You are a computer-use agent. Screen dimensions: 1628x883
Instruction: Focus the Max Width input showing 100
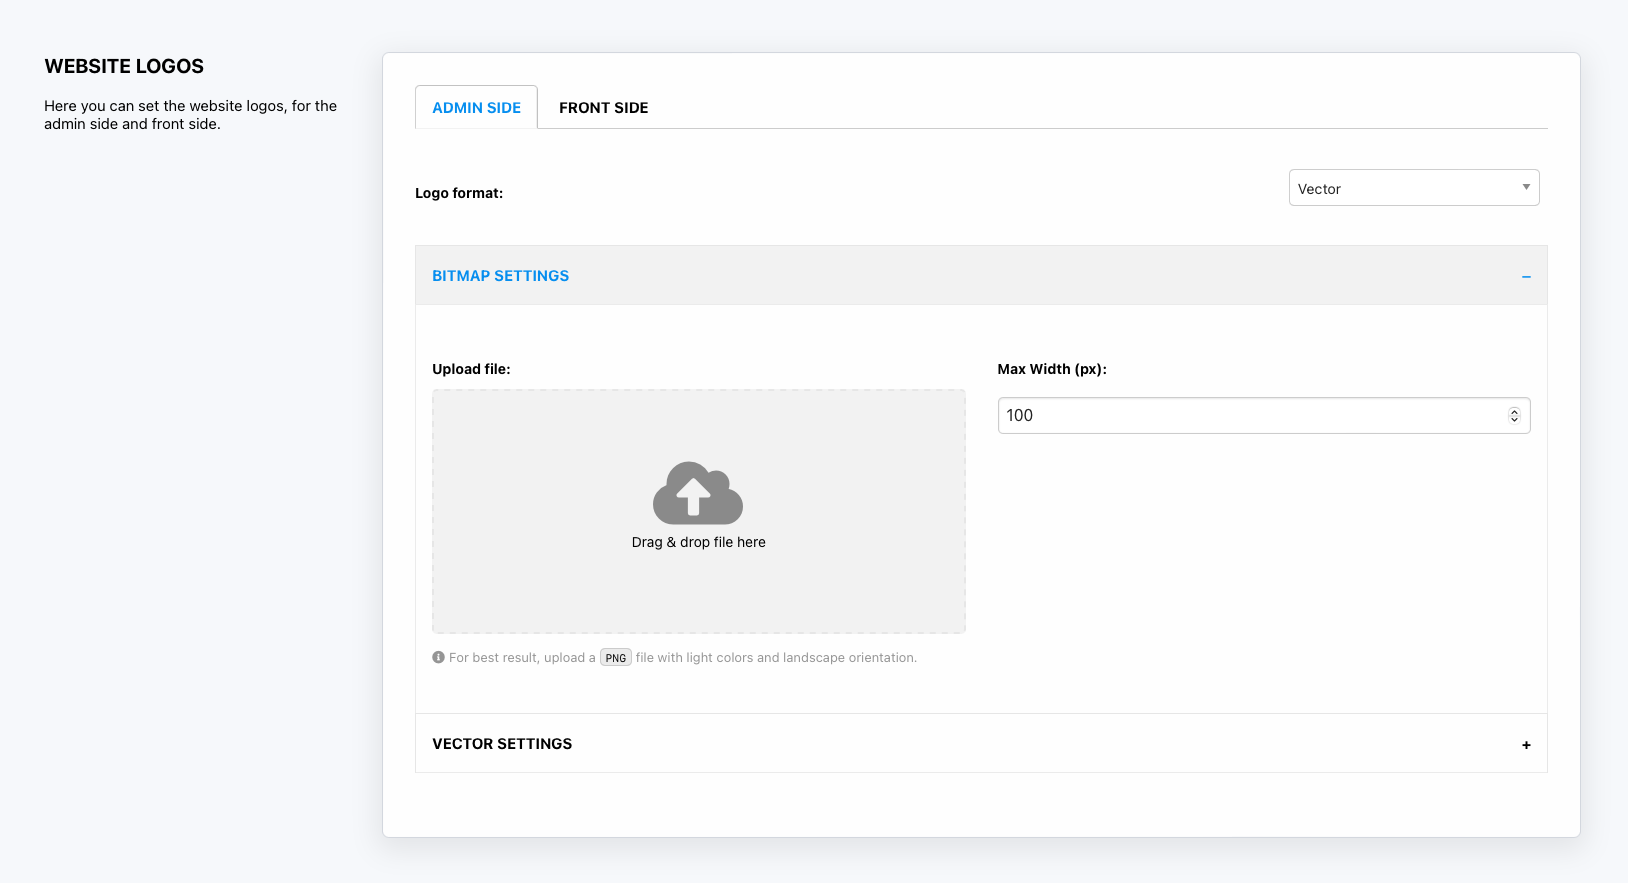[1250, 416]
